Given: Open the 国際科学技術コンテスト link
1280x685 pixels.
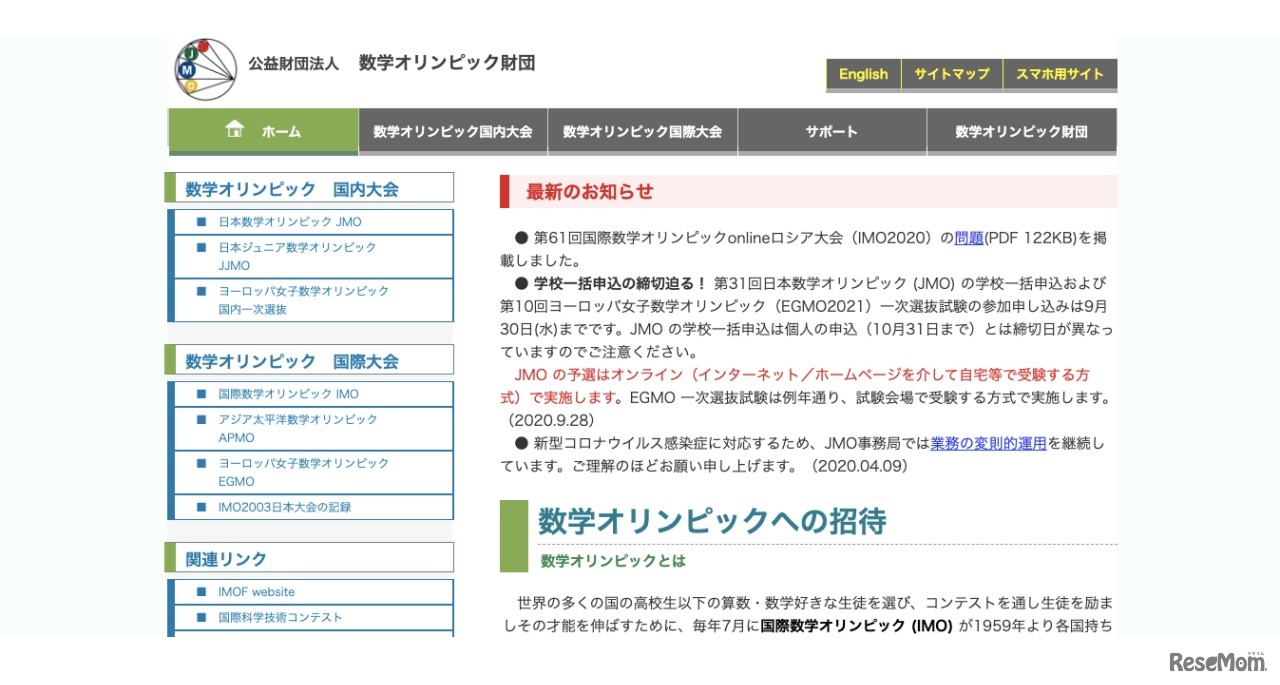Looking at the screenshot, I should click(279, 617).
